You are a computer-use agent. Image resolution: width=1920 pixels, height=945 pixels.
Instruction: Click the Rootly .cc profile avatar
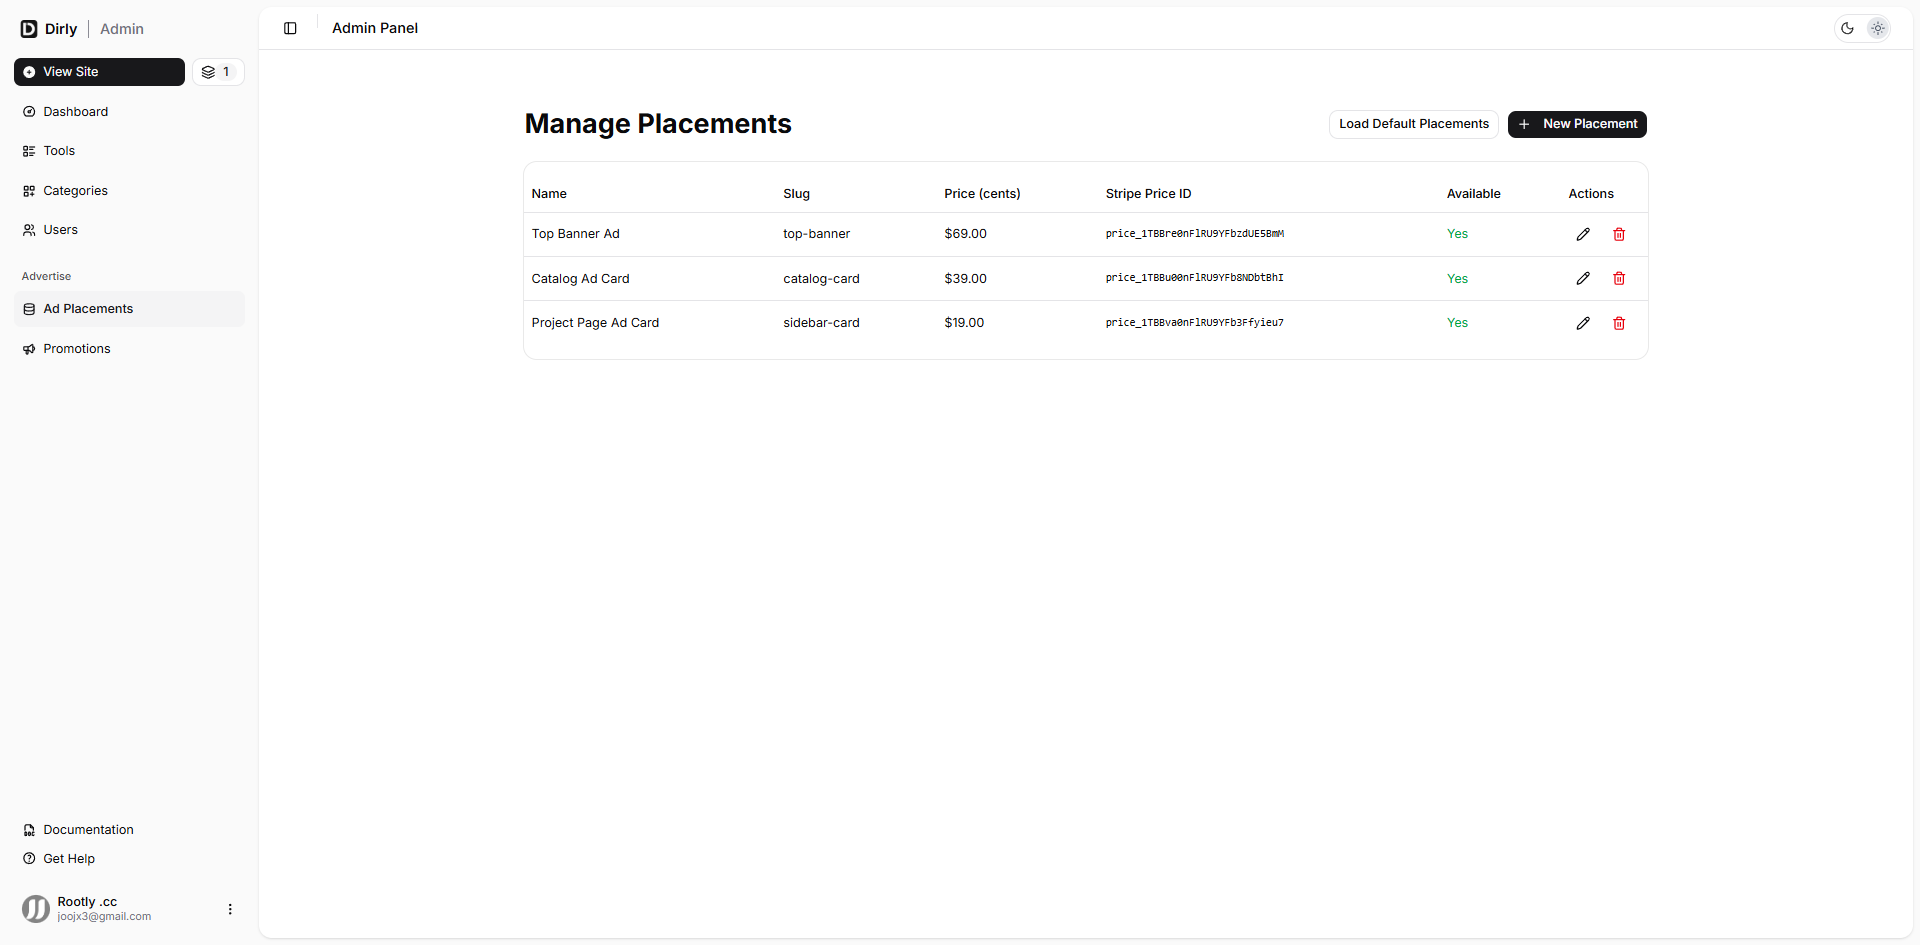(36, 909)
